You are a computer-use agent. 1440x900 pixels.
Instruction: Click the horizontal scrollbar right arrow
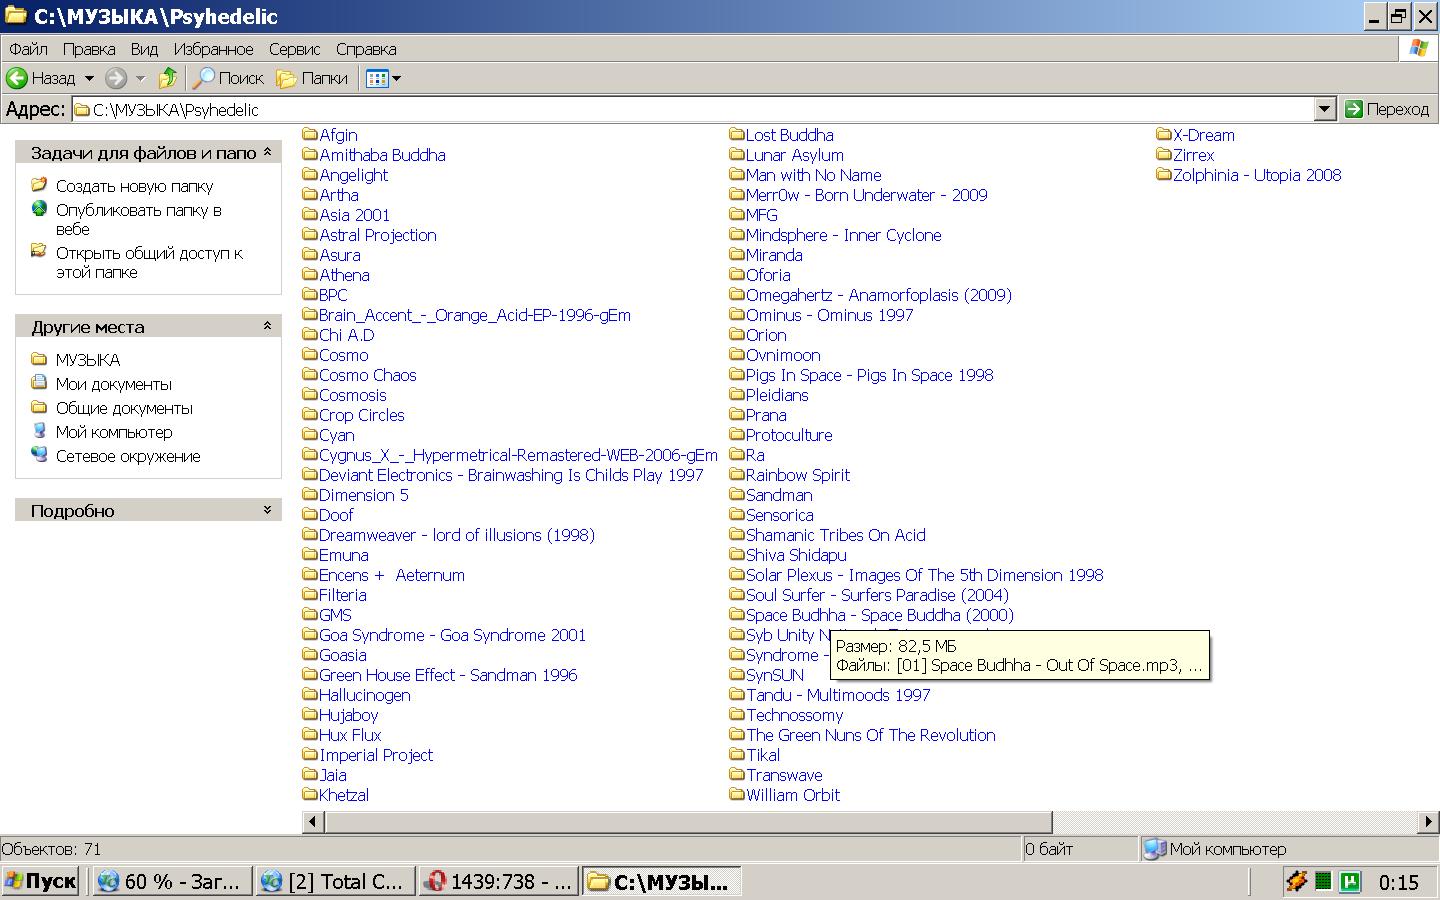(1429, 822)
